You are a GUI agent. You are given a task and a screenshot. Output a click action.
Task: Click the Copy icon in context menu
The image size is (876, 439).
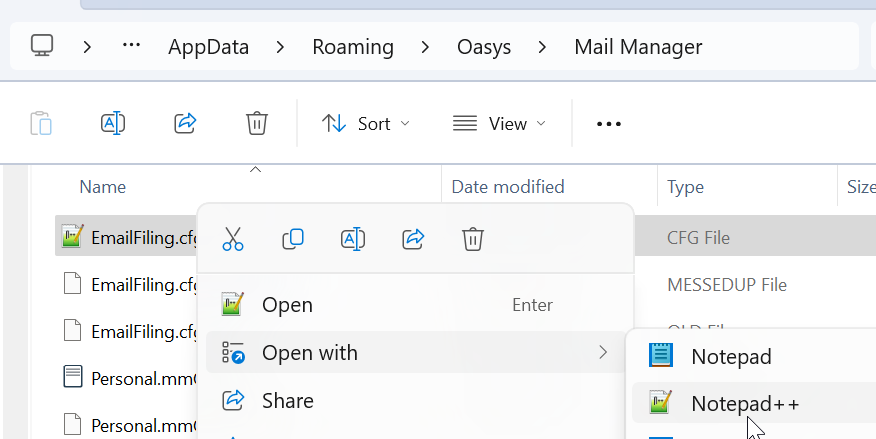click(293, 239)
